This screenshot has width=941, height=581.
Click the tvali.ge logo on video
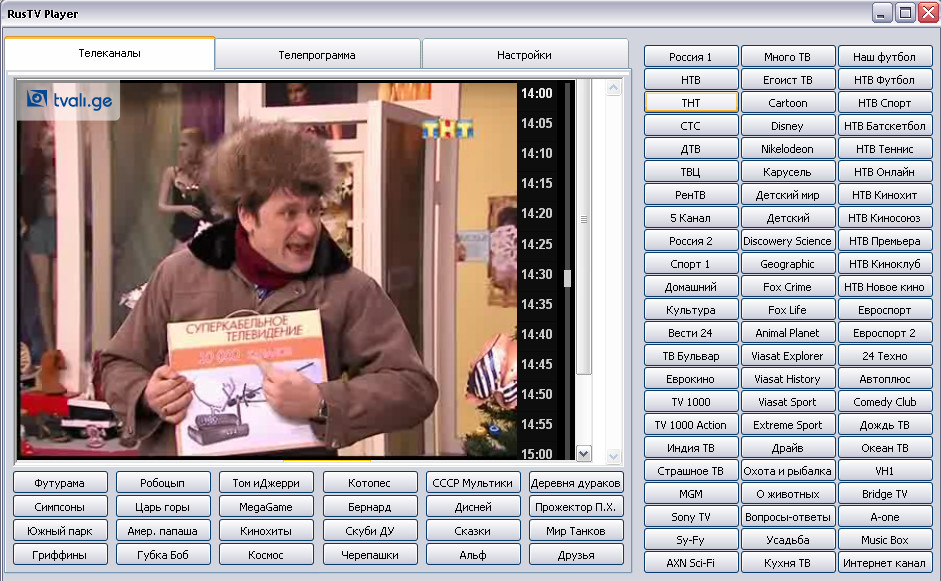(x=68, y=100)
